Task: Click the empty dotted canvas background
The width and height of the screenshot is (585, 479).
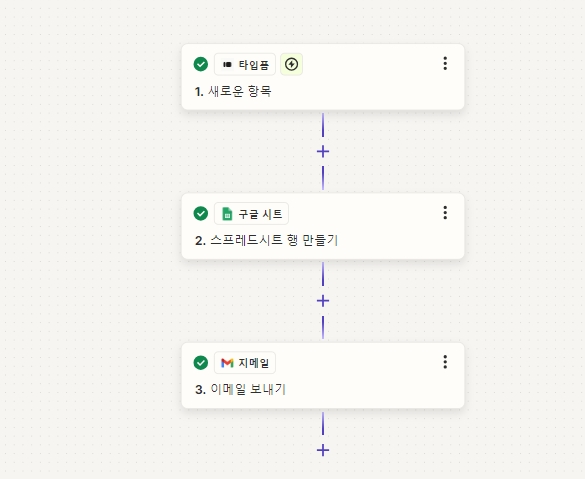Action: (90, 239)
